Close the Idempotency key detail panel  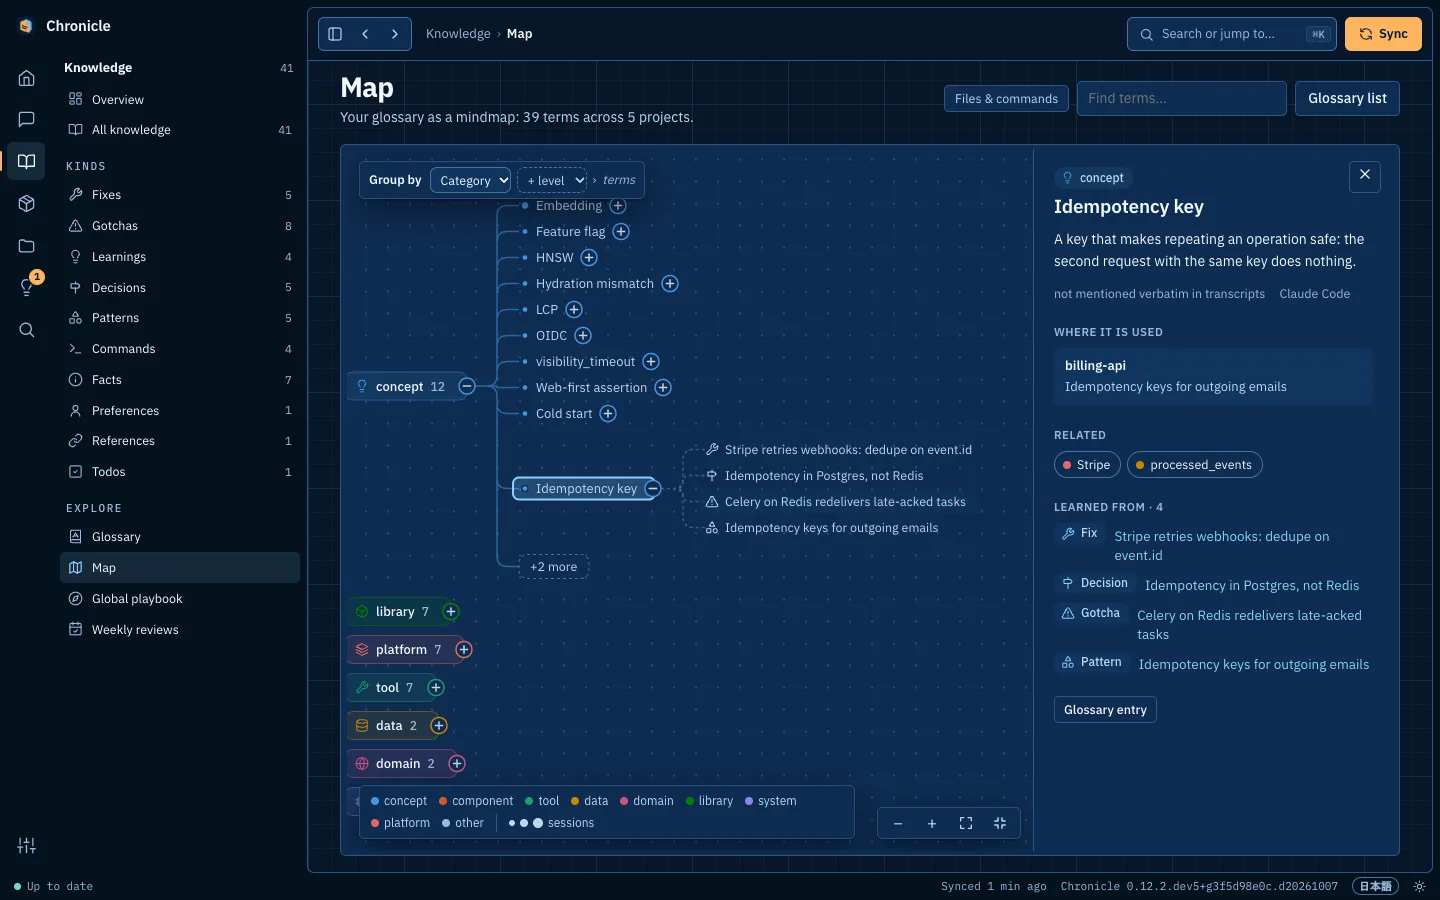click(x=1365, y=176)
